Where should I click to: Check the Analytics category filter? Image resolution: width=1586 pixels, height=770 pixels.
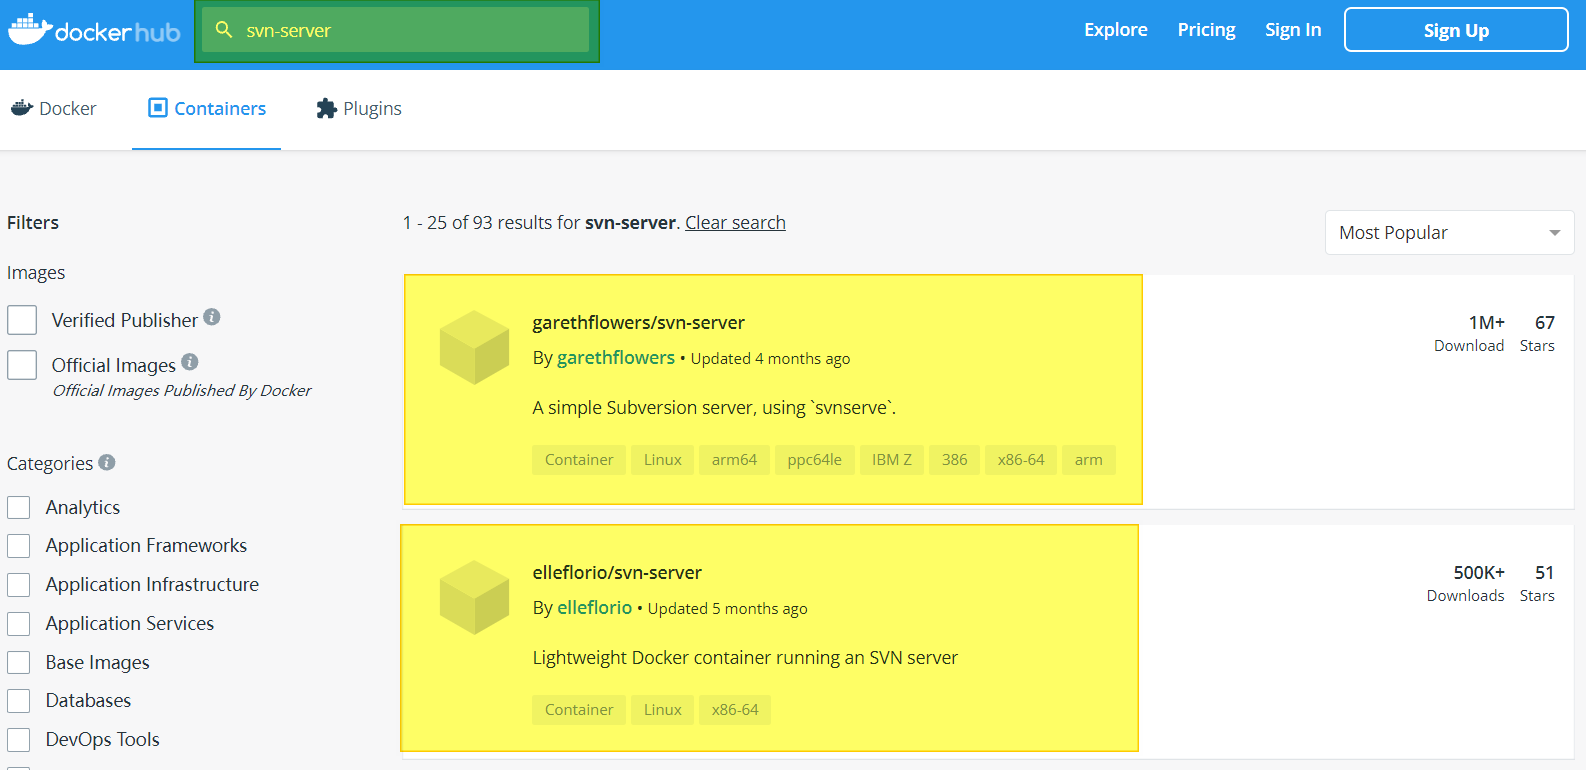click(x=19, y=507)
